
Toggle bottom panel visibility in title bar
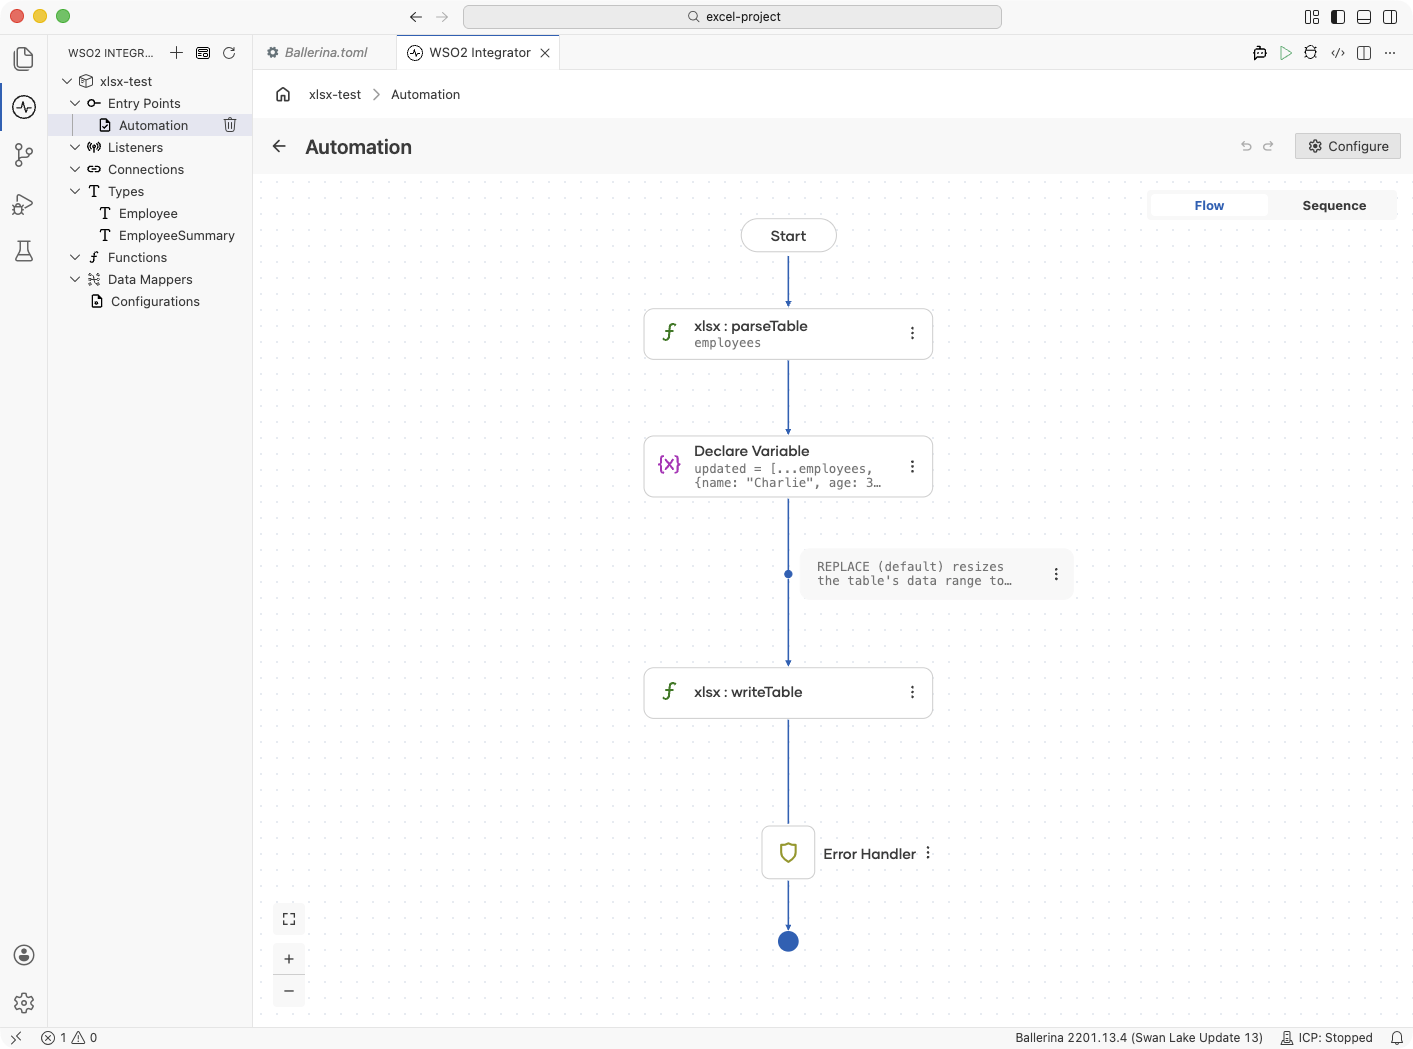1364,17
